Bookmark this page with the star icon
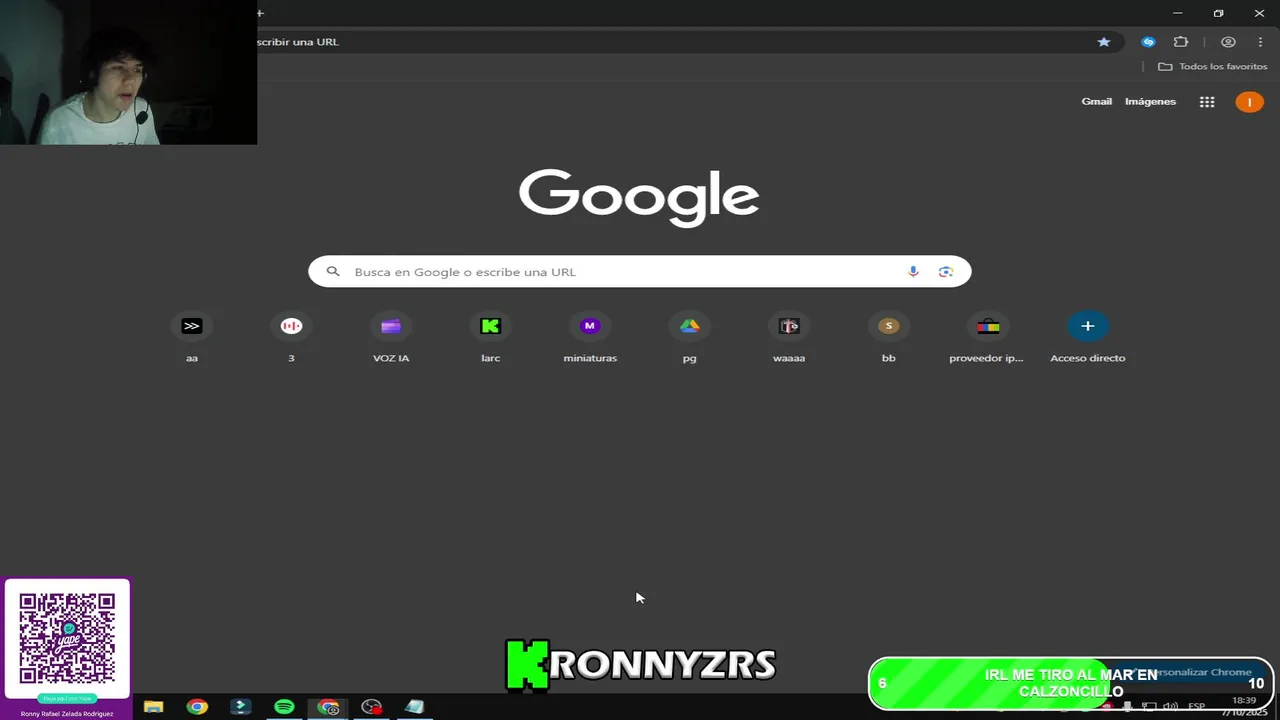The width and height of the screenshot is (1280, 720). 1104,42
